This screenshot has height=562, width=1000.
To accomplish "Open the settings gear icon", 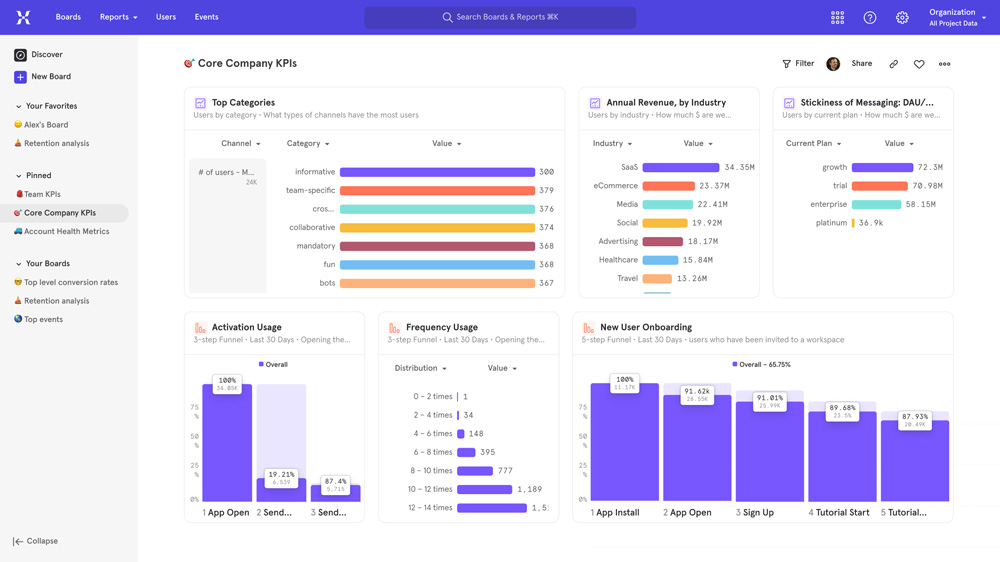I will pos(902,18).
